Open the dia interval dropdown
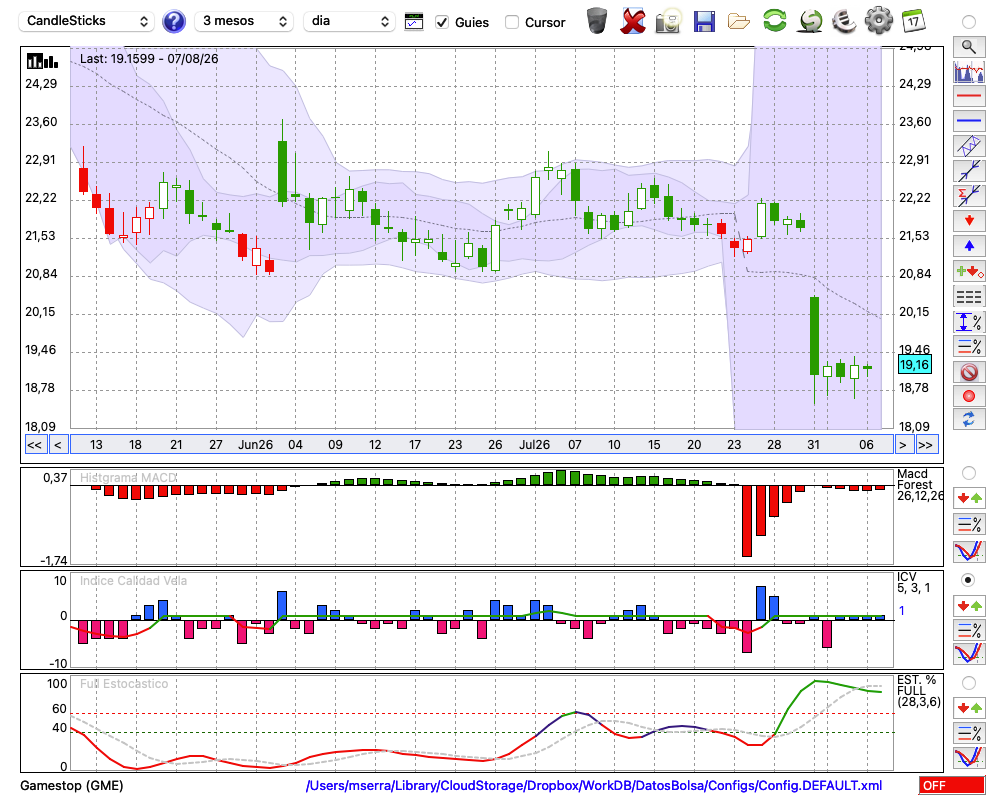This screenshot has width=1000, height=800. coord(349,21)
